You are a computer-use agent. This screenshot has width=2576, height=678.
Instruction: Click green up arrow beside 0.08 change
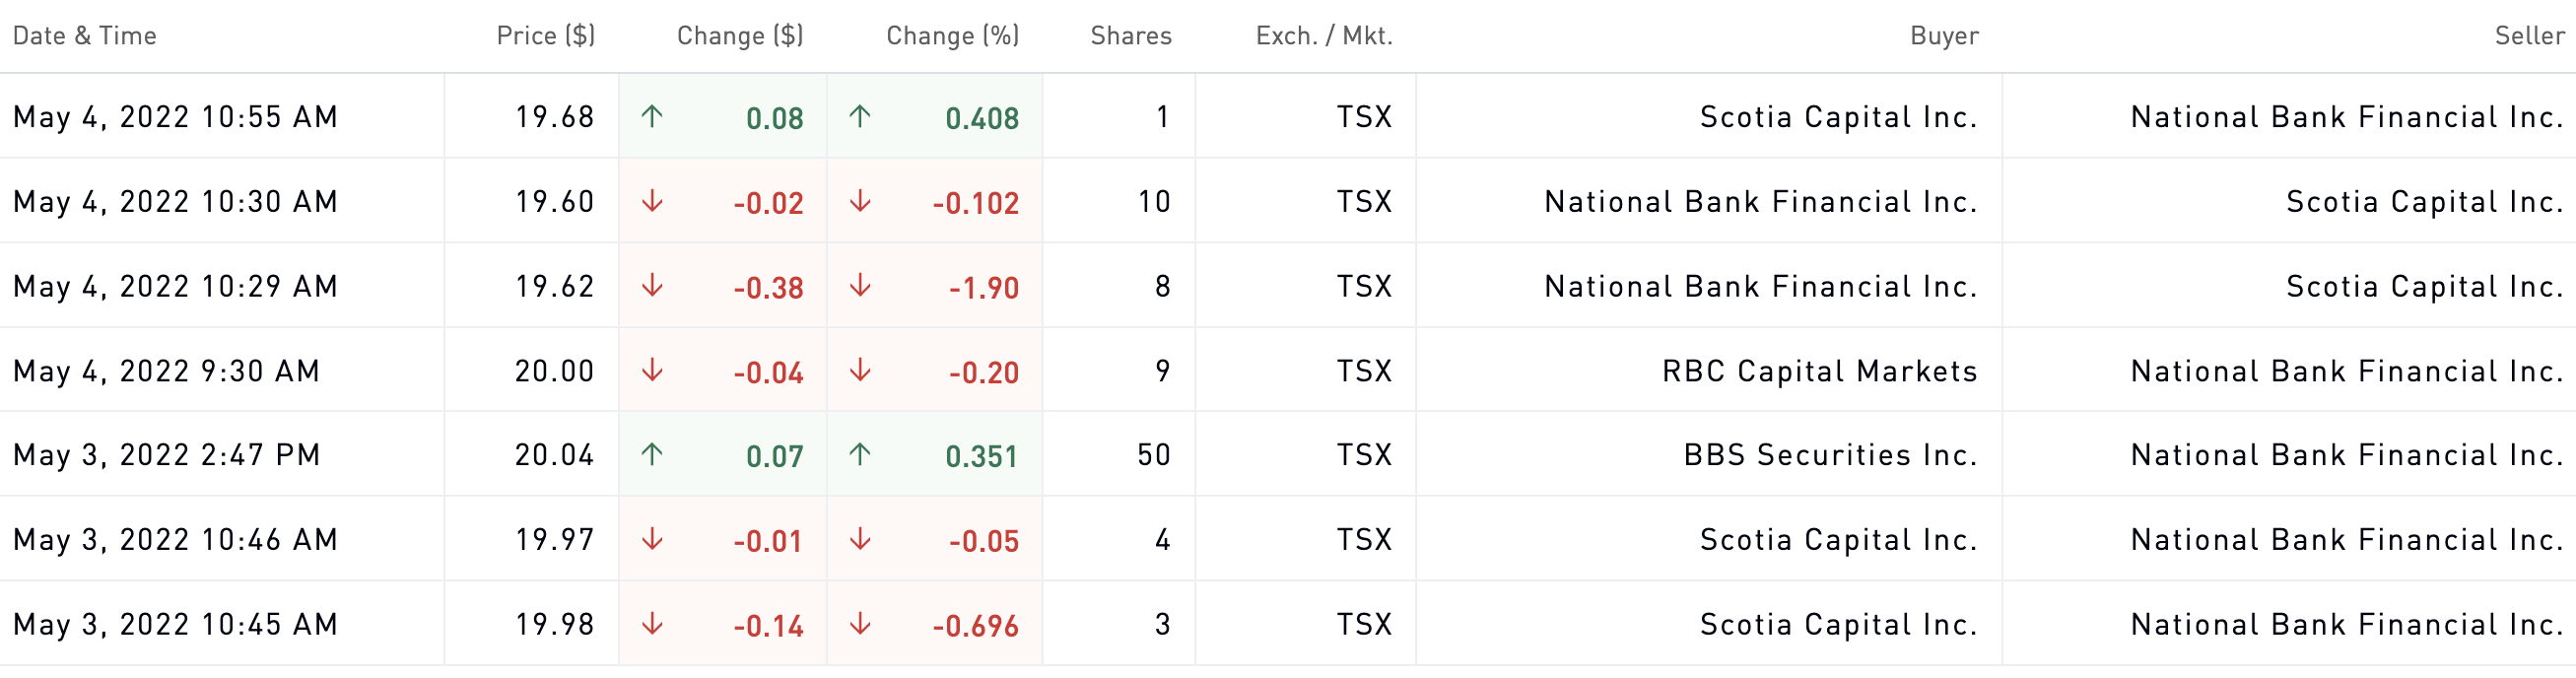[x=652, y=117]
